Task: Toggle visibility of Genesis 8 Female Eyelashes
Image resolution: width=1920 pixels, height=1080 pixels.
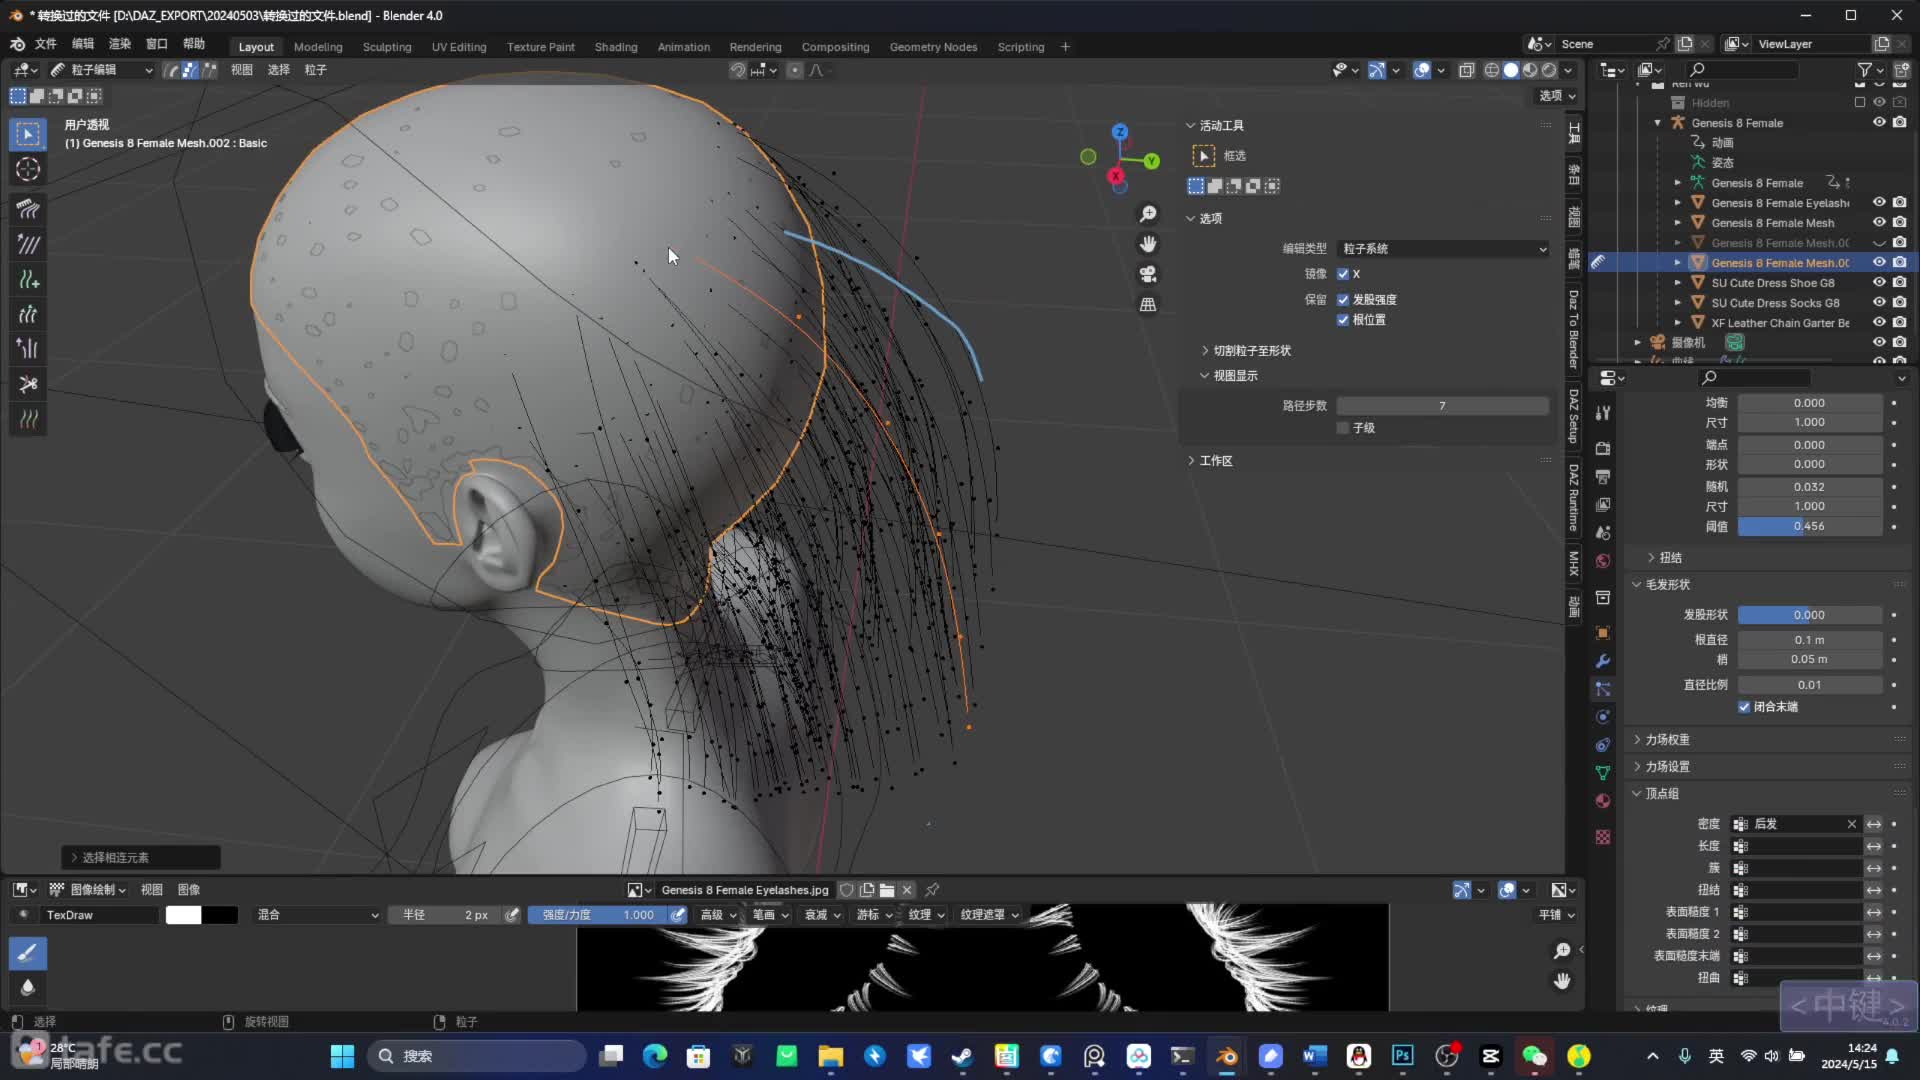Action: click(1879, 202)
